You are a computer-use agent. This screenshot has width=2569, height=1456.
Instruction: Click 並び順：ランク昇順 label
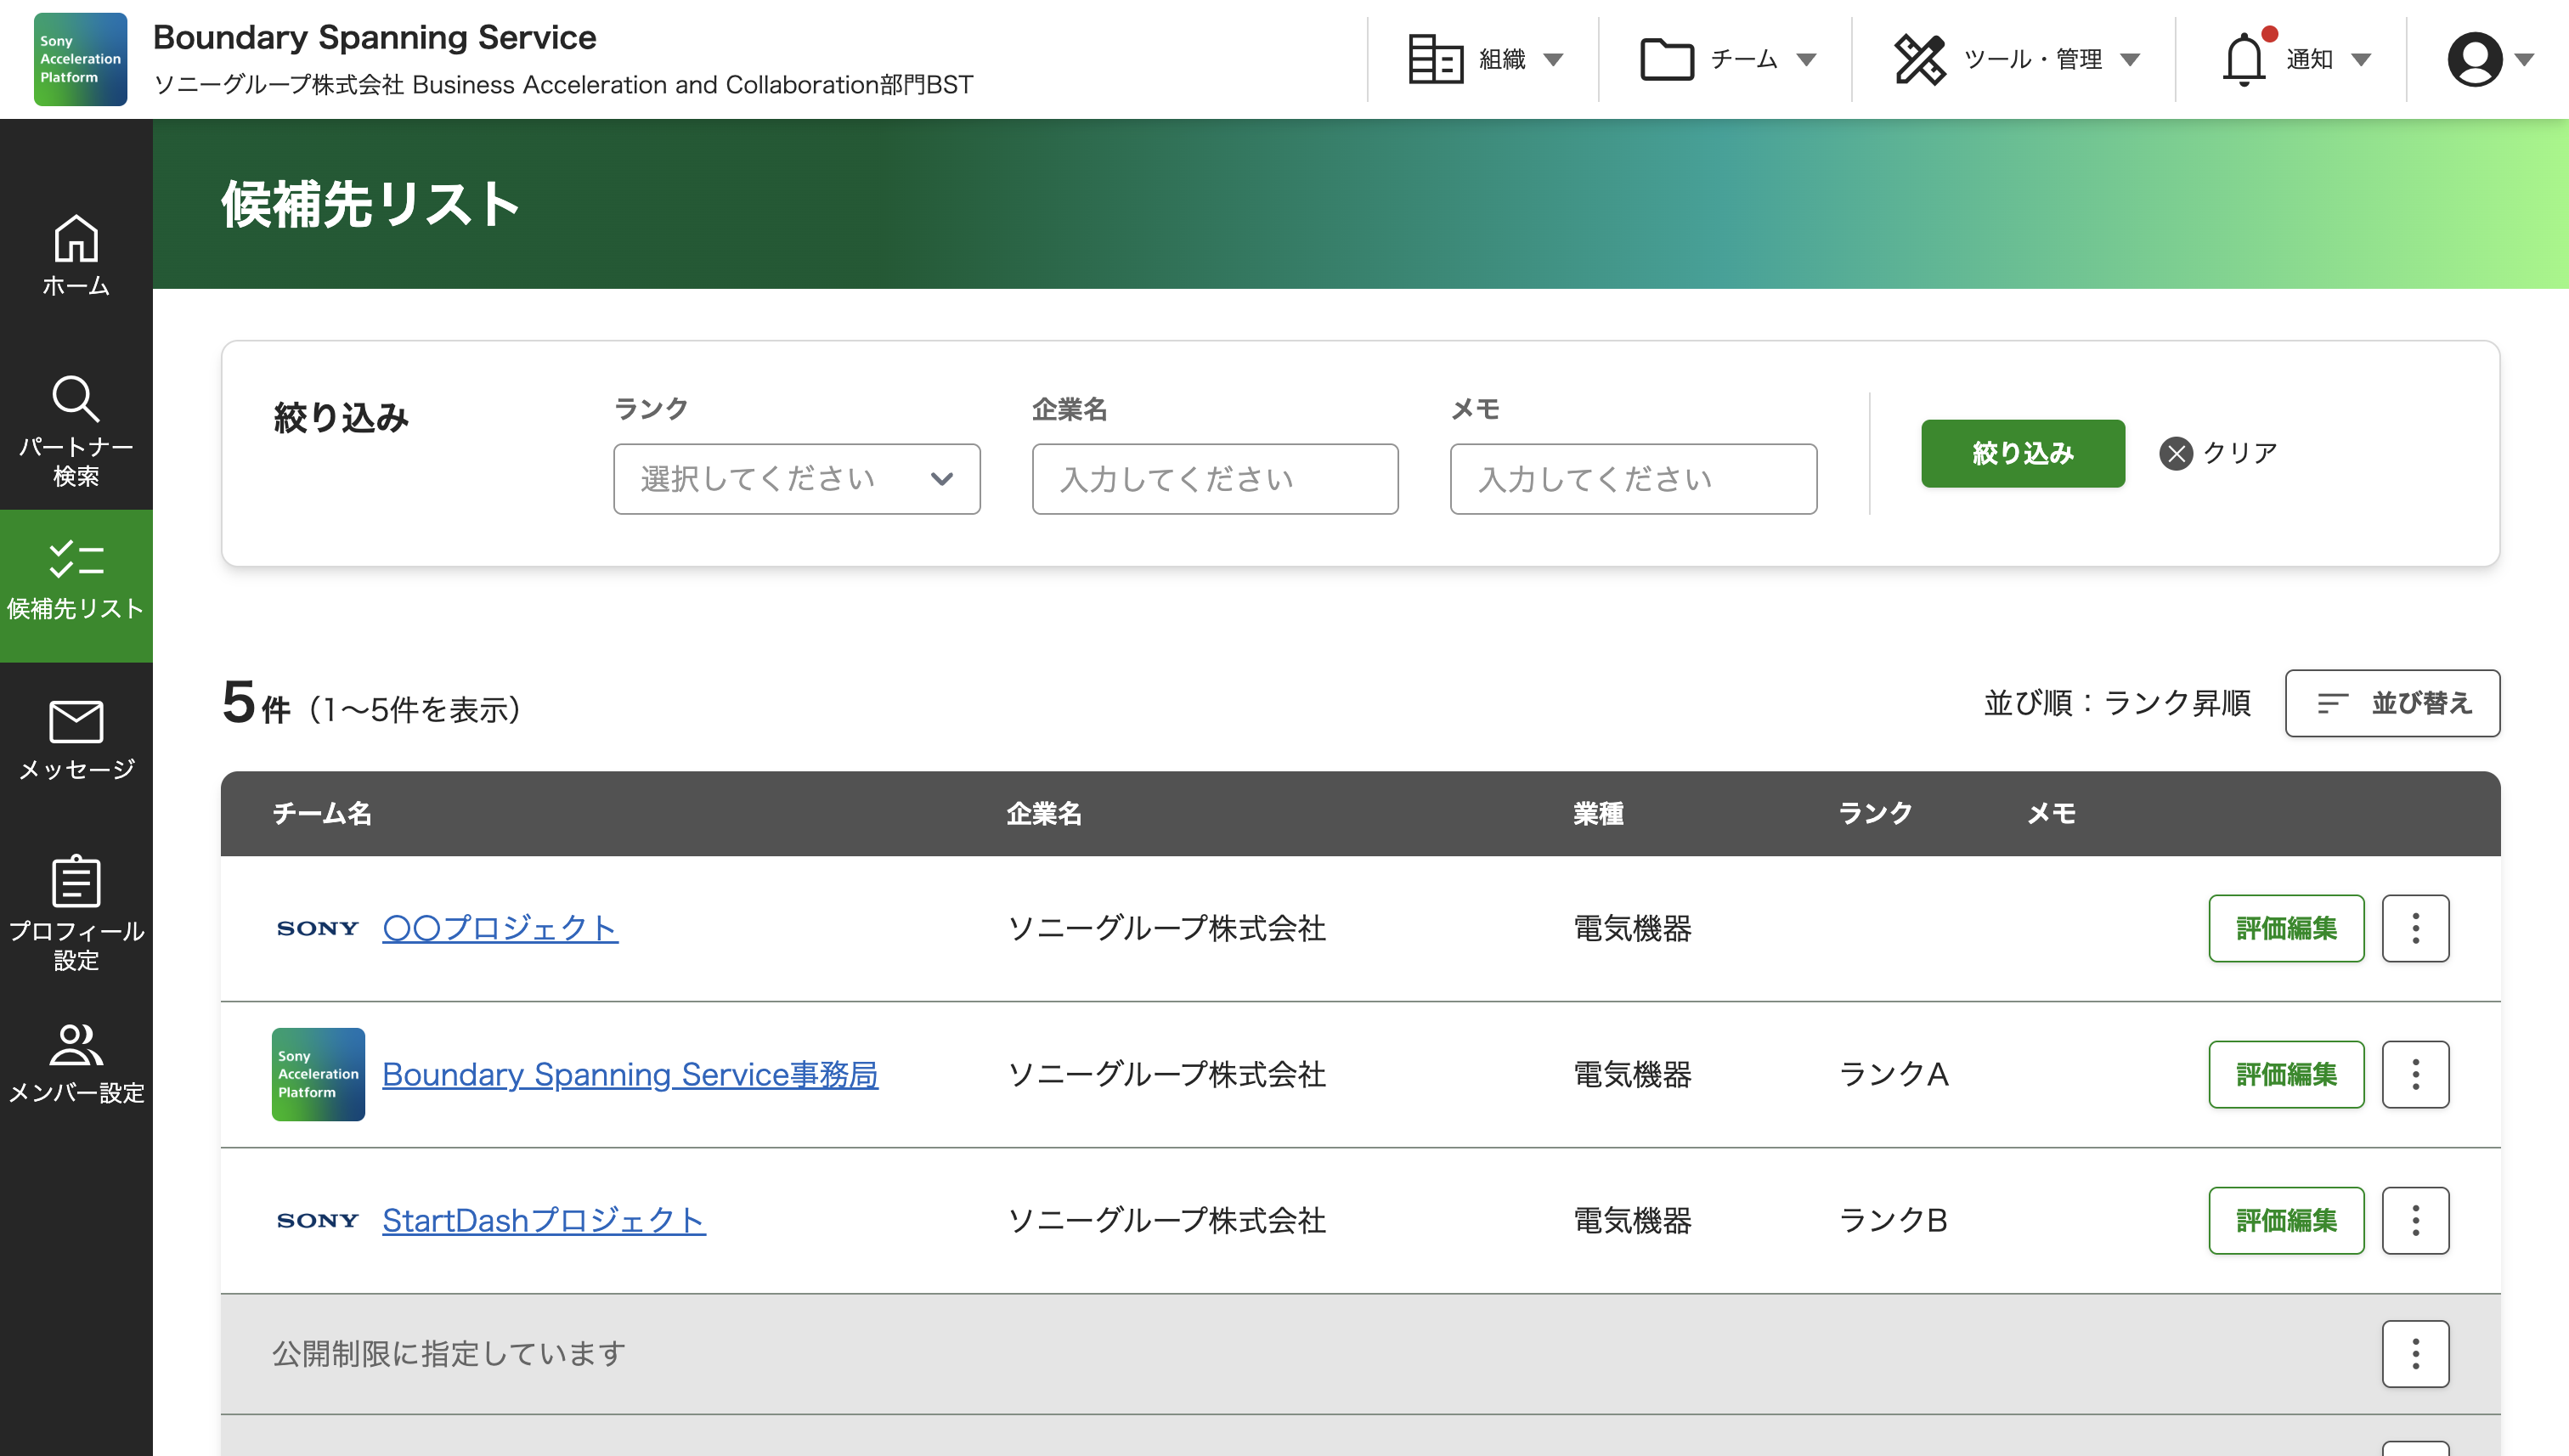point(2117,703)
